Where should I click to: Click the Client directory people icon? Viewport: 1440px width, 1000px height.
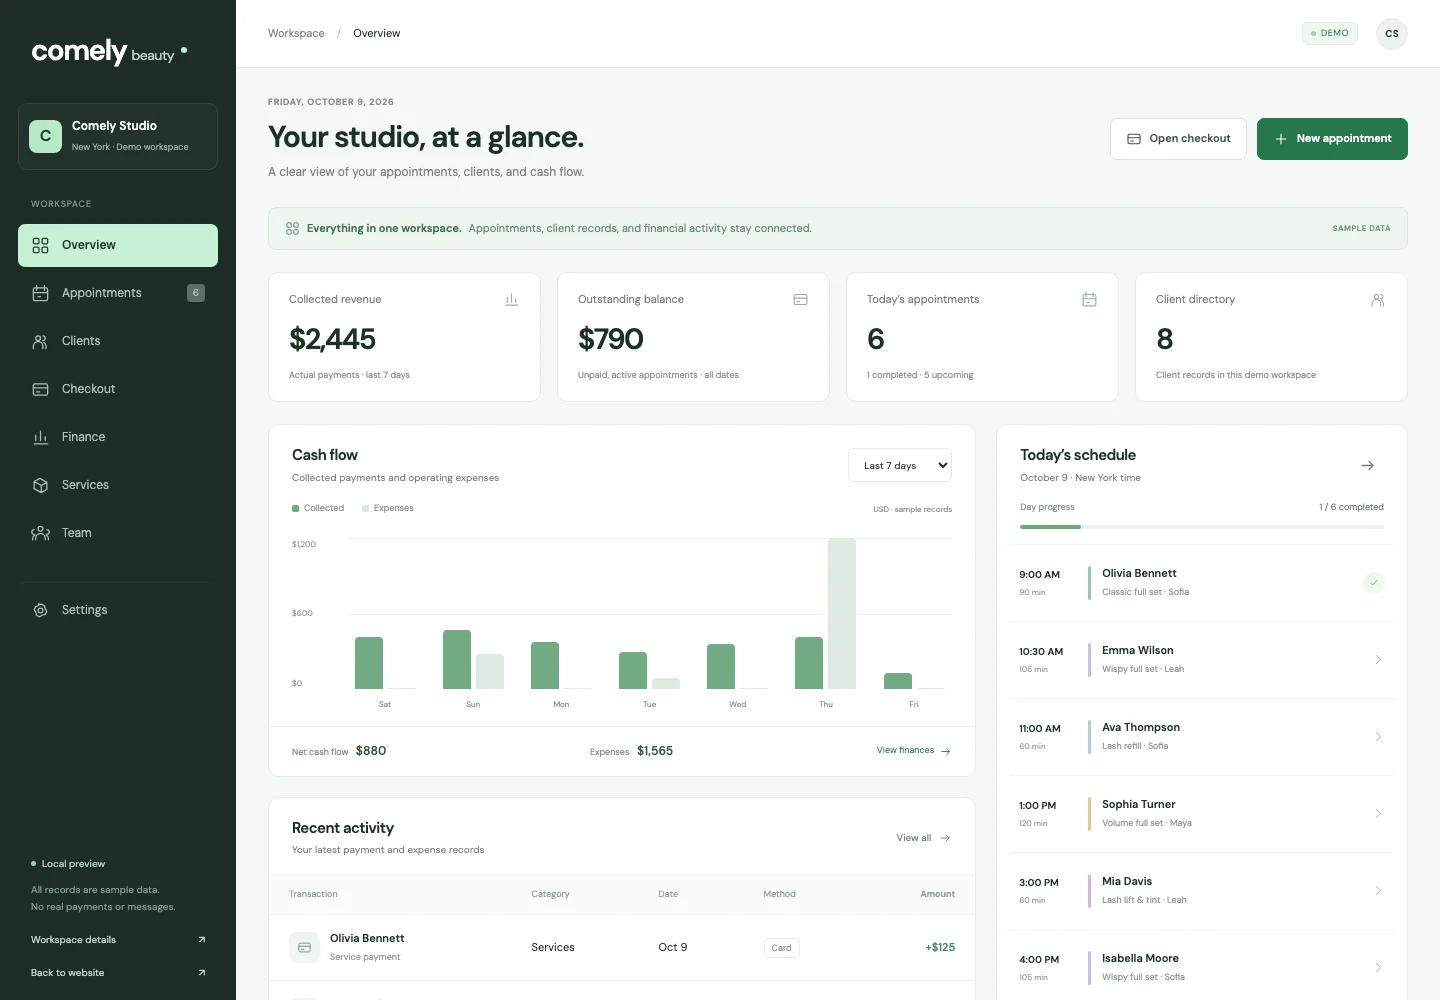1378,300
